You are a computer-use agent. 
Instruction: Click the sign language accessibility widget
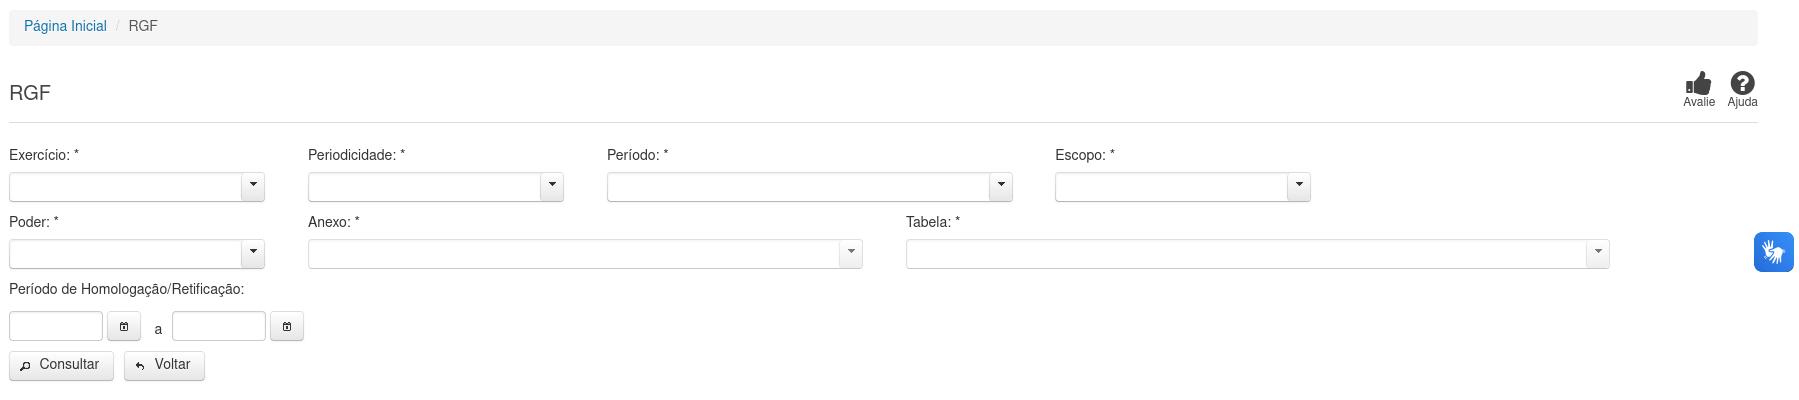[1773, 252]
